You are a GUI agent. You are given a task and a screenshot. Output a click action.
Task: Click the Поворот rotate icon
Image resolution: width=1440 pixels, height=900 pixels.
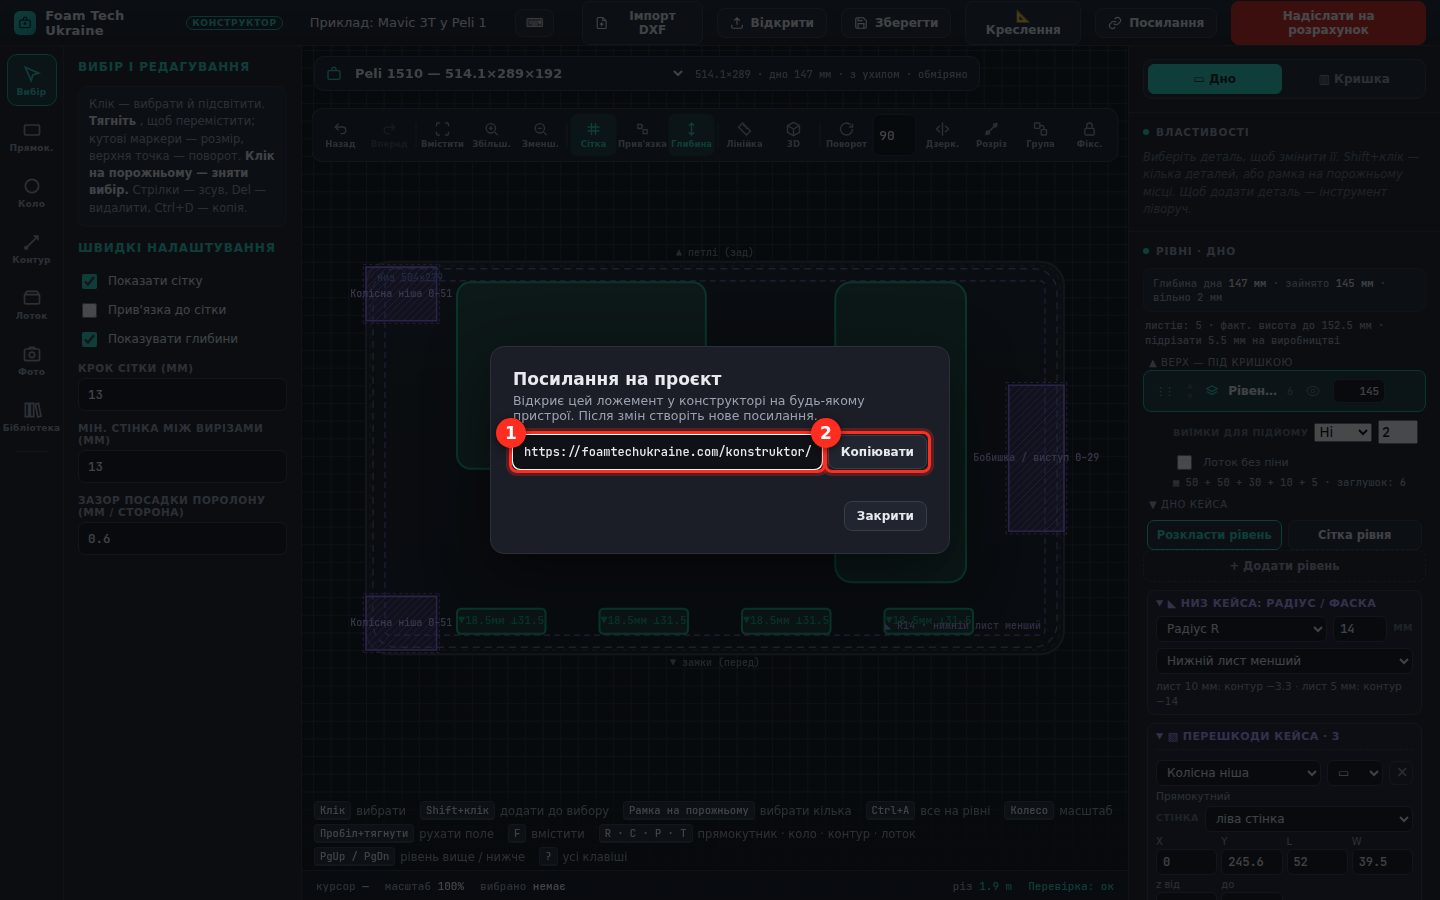(846, 135)
